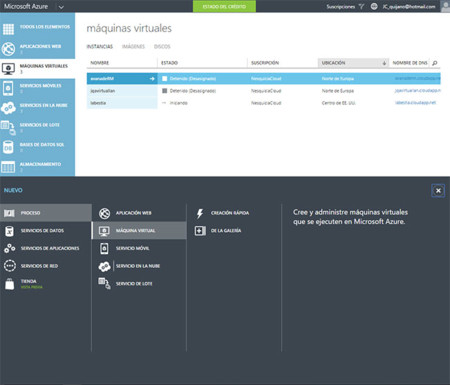Select Máquinas Virtuales monitor icon in sidebar
Image resolution: width=450 pixels, height=385 pixels.
click(8, 68)
